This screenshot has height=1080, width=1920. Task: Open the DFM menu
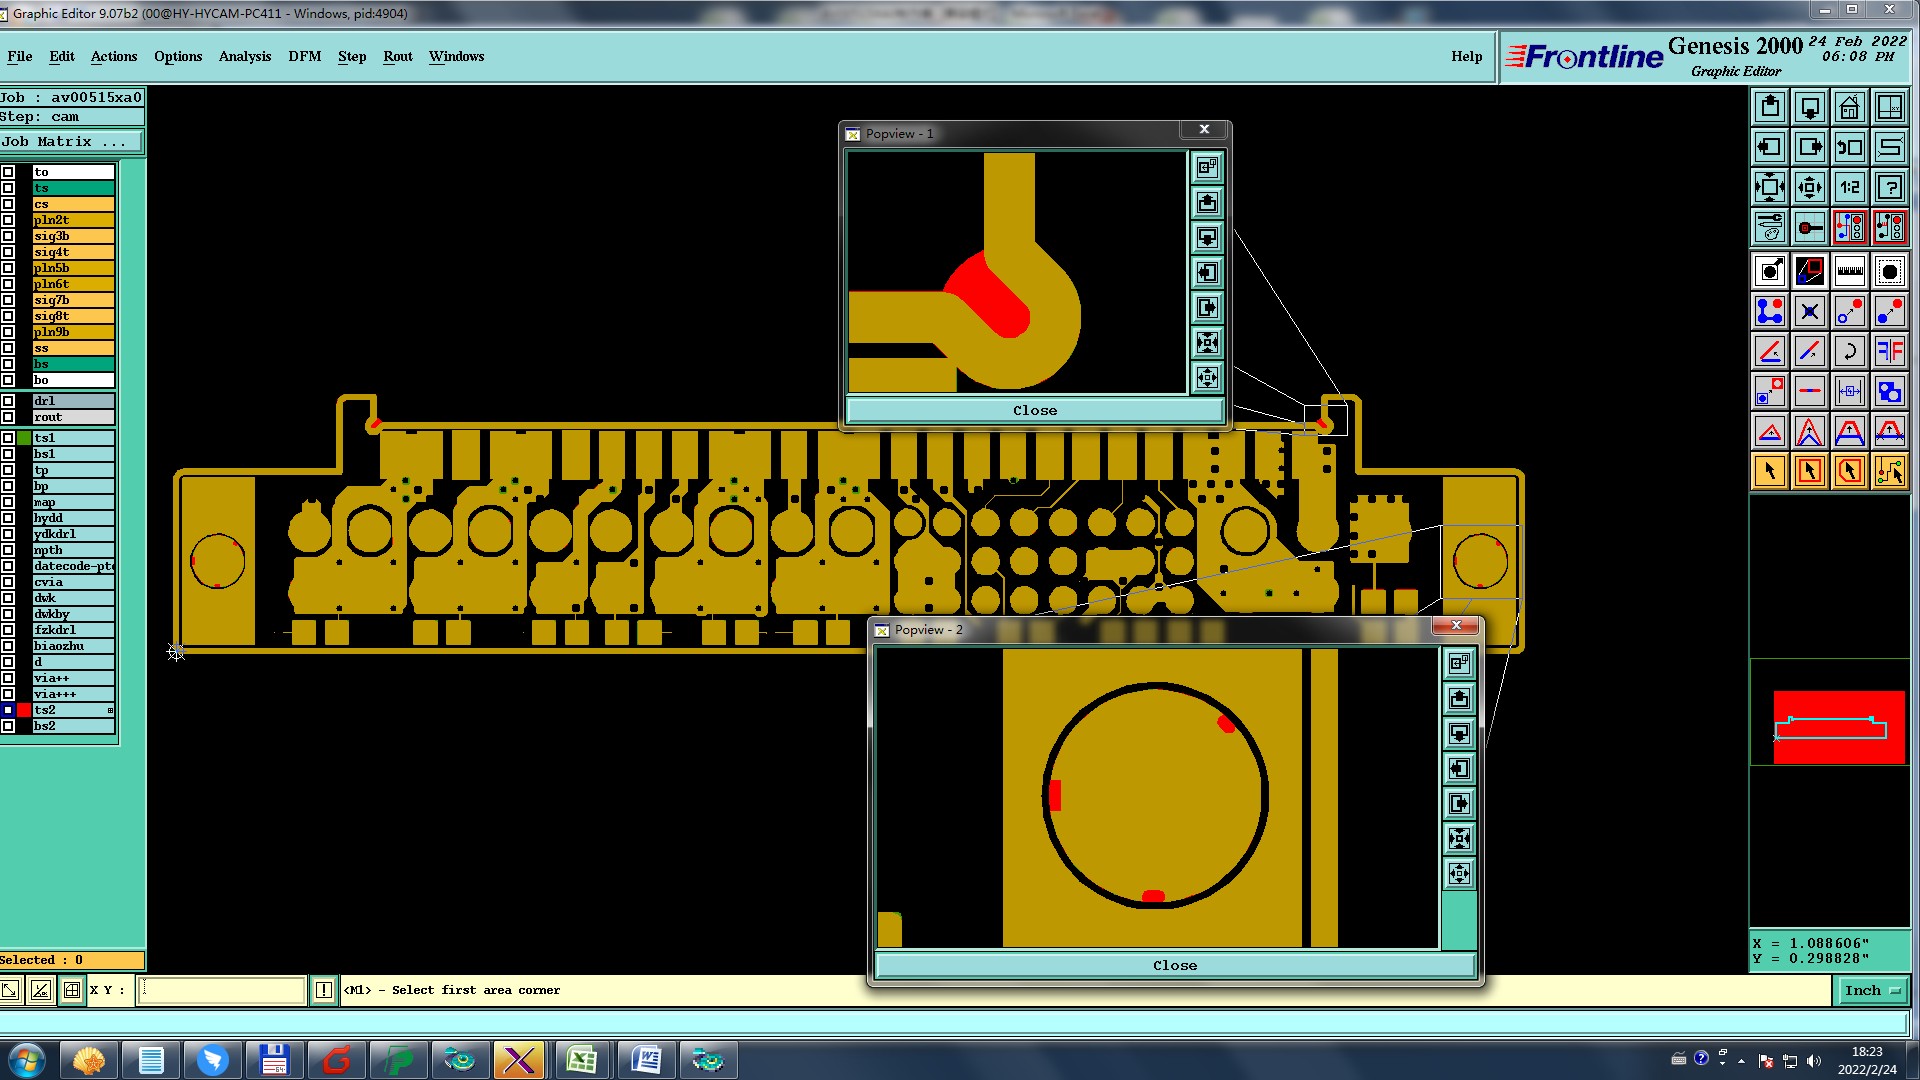[304, 56]
